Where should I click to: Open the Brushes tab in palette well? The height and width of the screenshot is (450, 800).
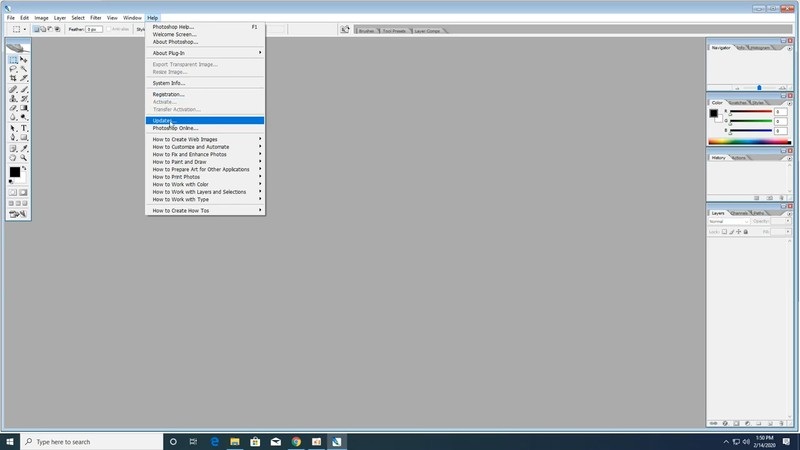pyautogui.click(x=367, y=30)
